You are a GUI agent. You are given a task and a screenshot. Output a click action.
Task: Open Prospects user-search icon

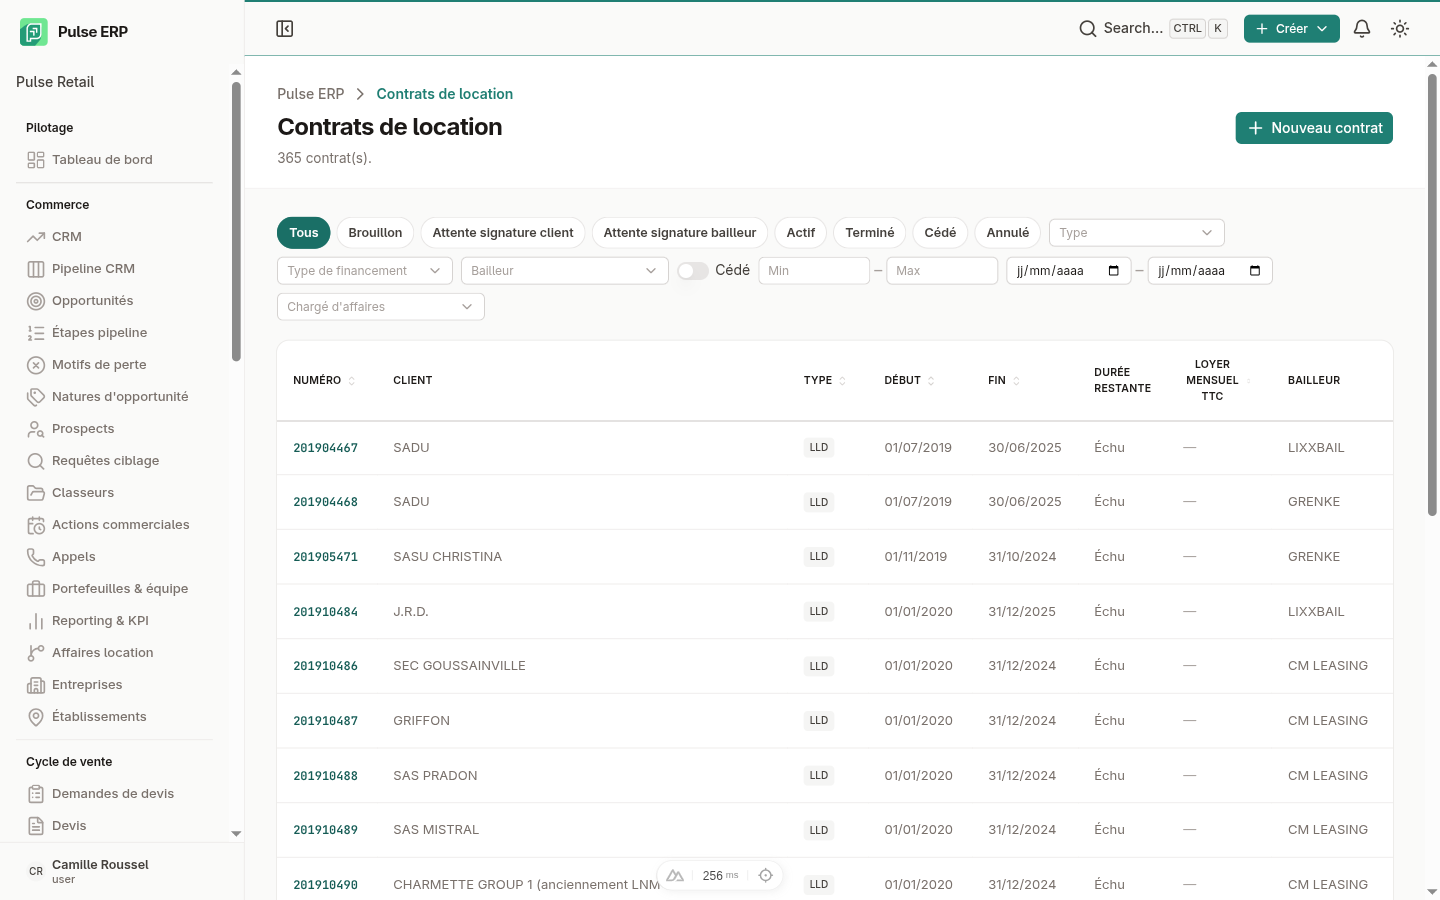tap(36, 429)
